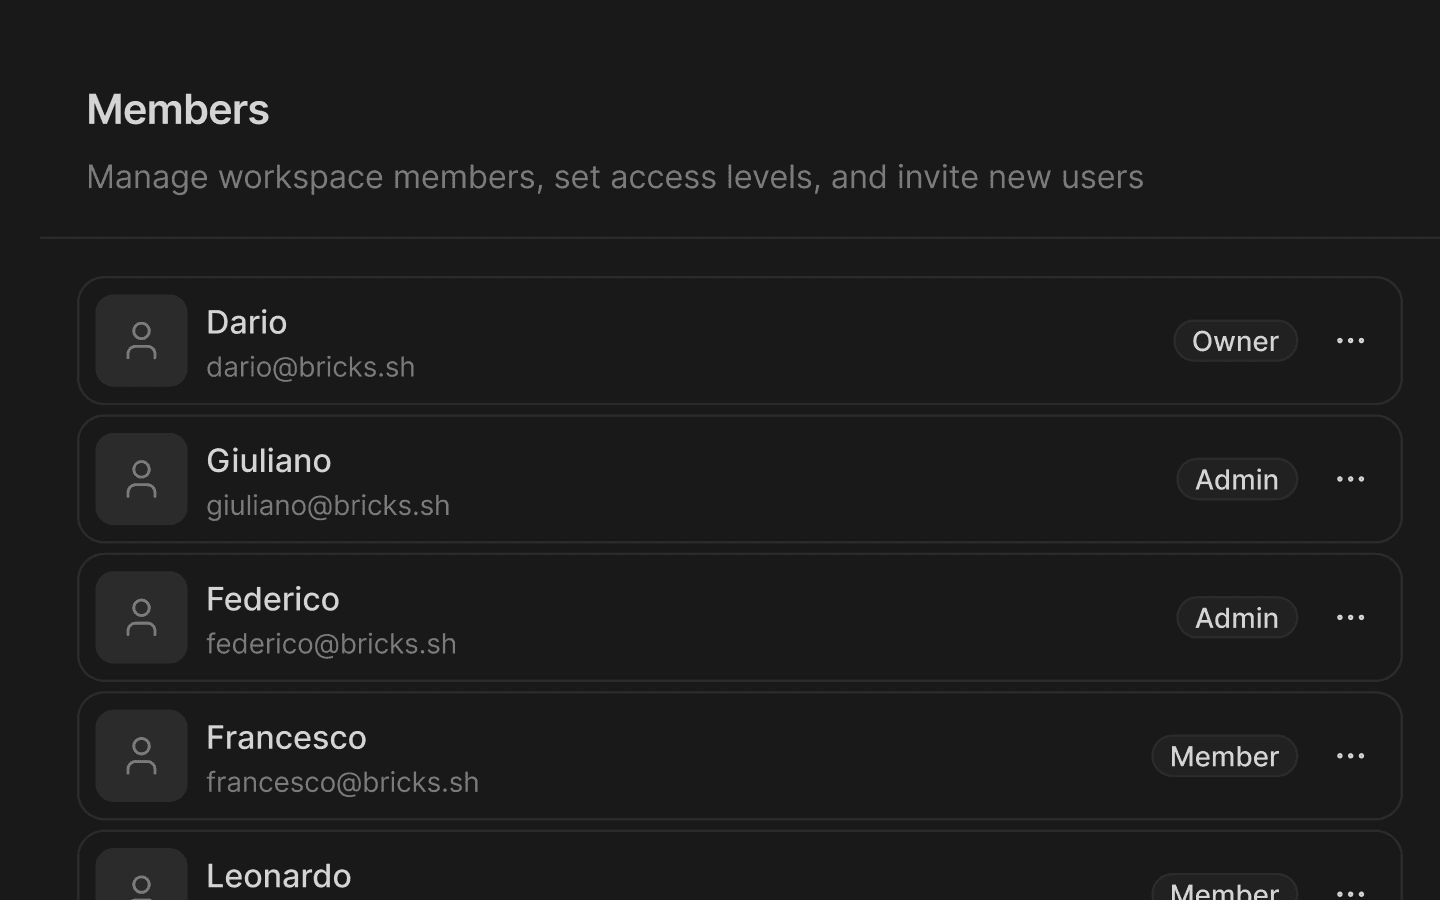Screen dimensions: 1440x900
Task: Click Federico's Admin role badge
Action: tap(1236, 617)
